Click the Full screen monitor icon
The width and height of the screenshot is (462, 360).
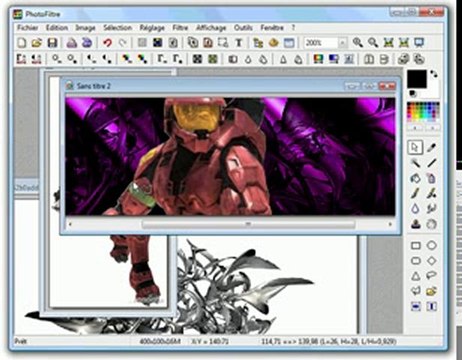tap(419, 43)
